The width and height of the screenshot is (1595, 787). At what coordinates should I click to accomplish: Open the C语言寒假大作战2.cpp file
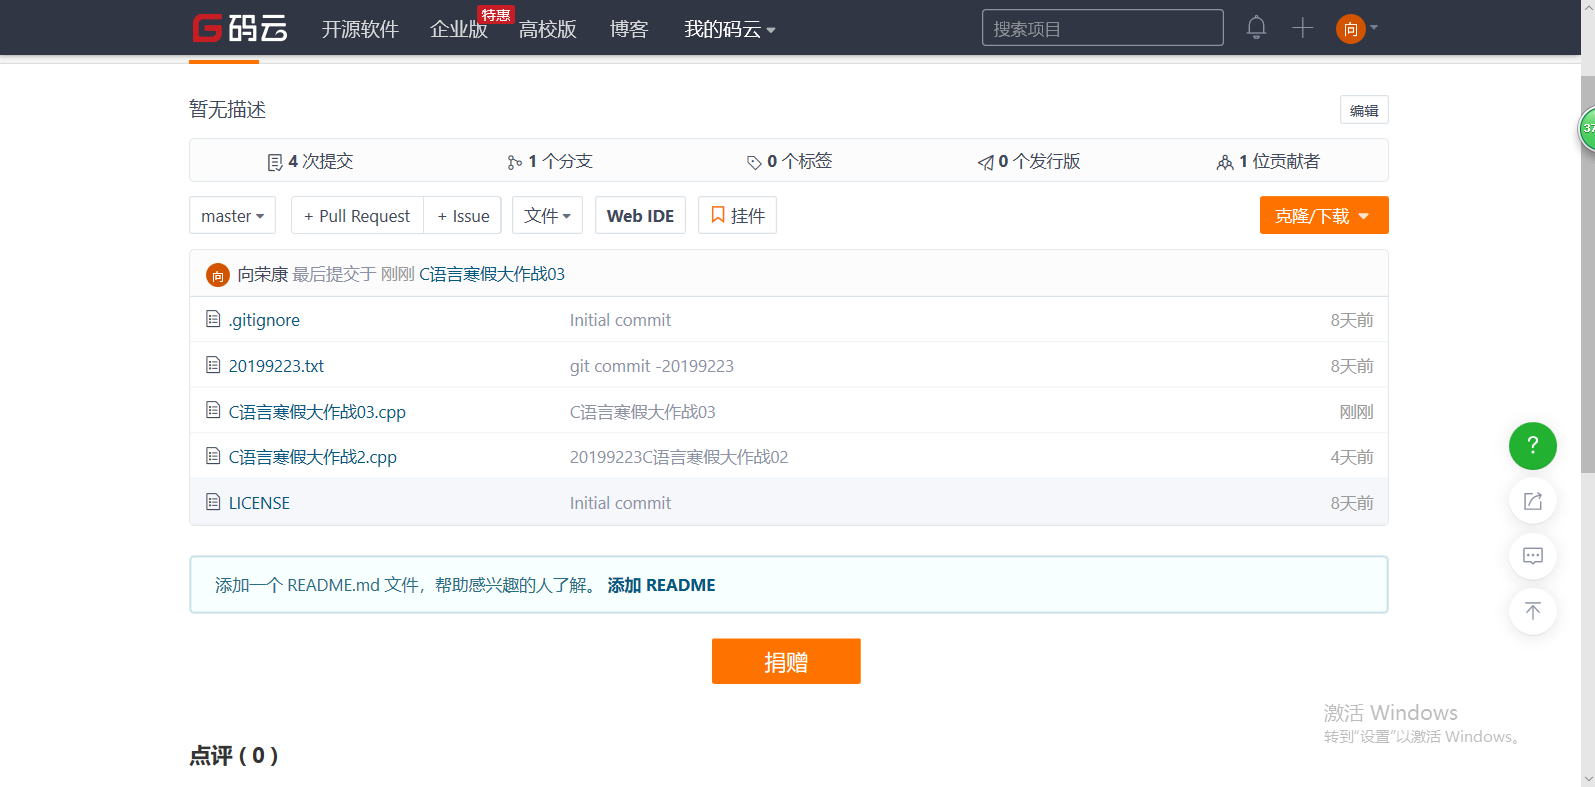pyautogui.click(x=313, y=457)
